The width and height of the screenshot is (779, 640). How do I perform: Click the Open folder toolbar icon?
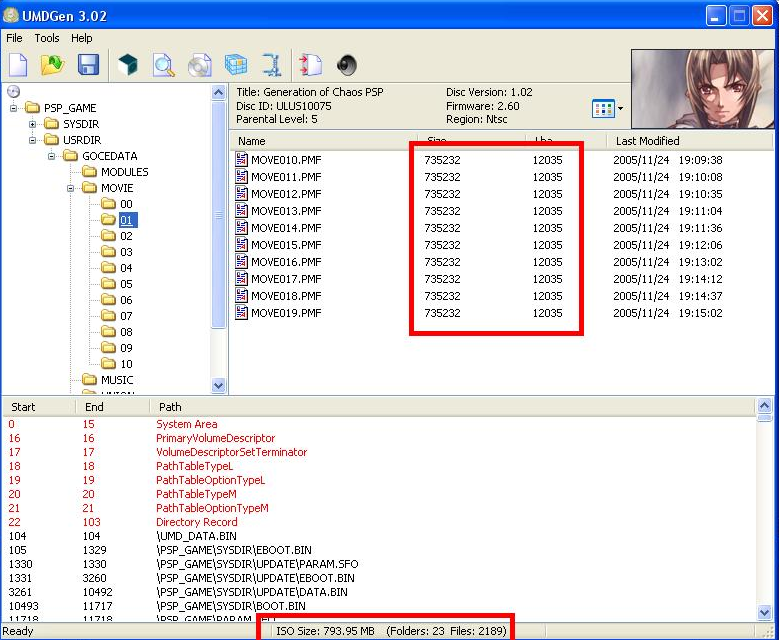point(52,66)
